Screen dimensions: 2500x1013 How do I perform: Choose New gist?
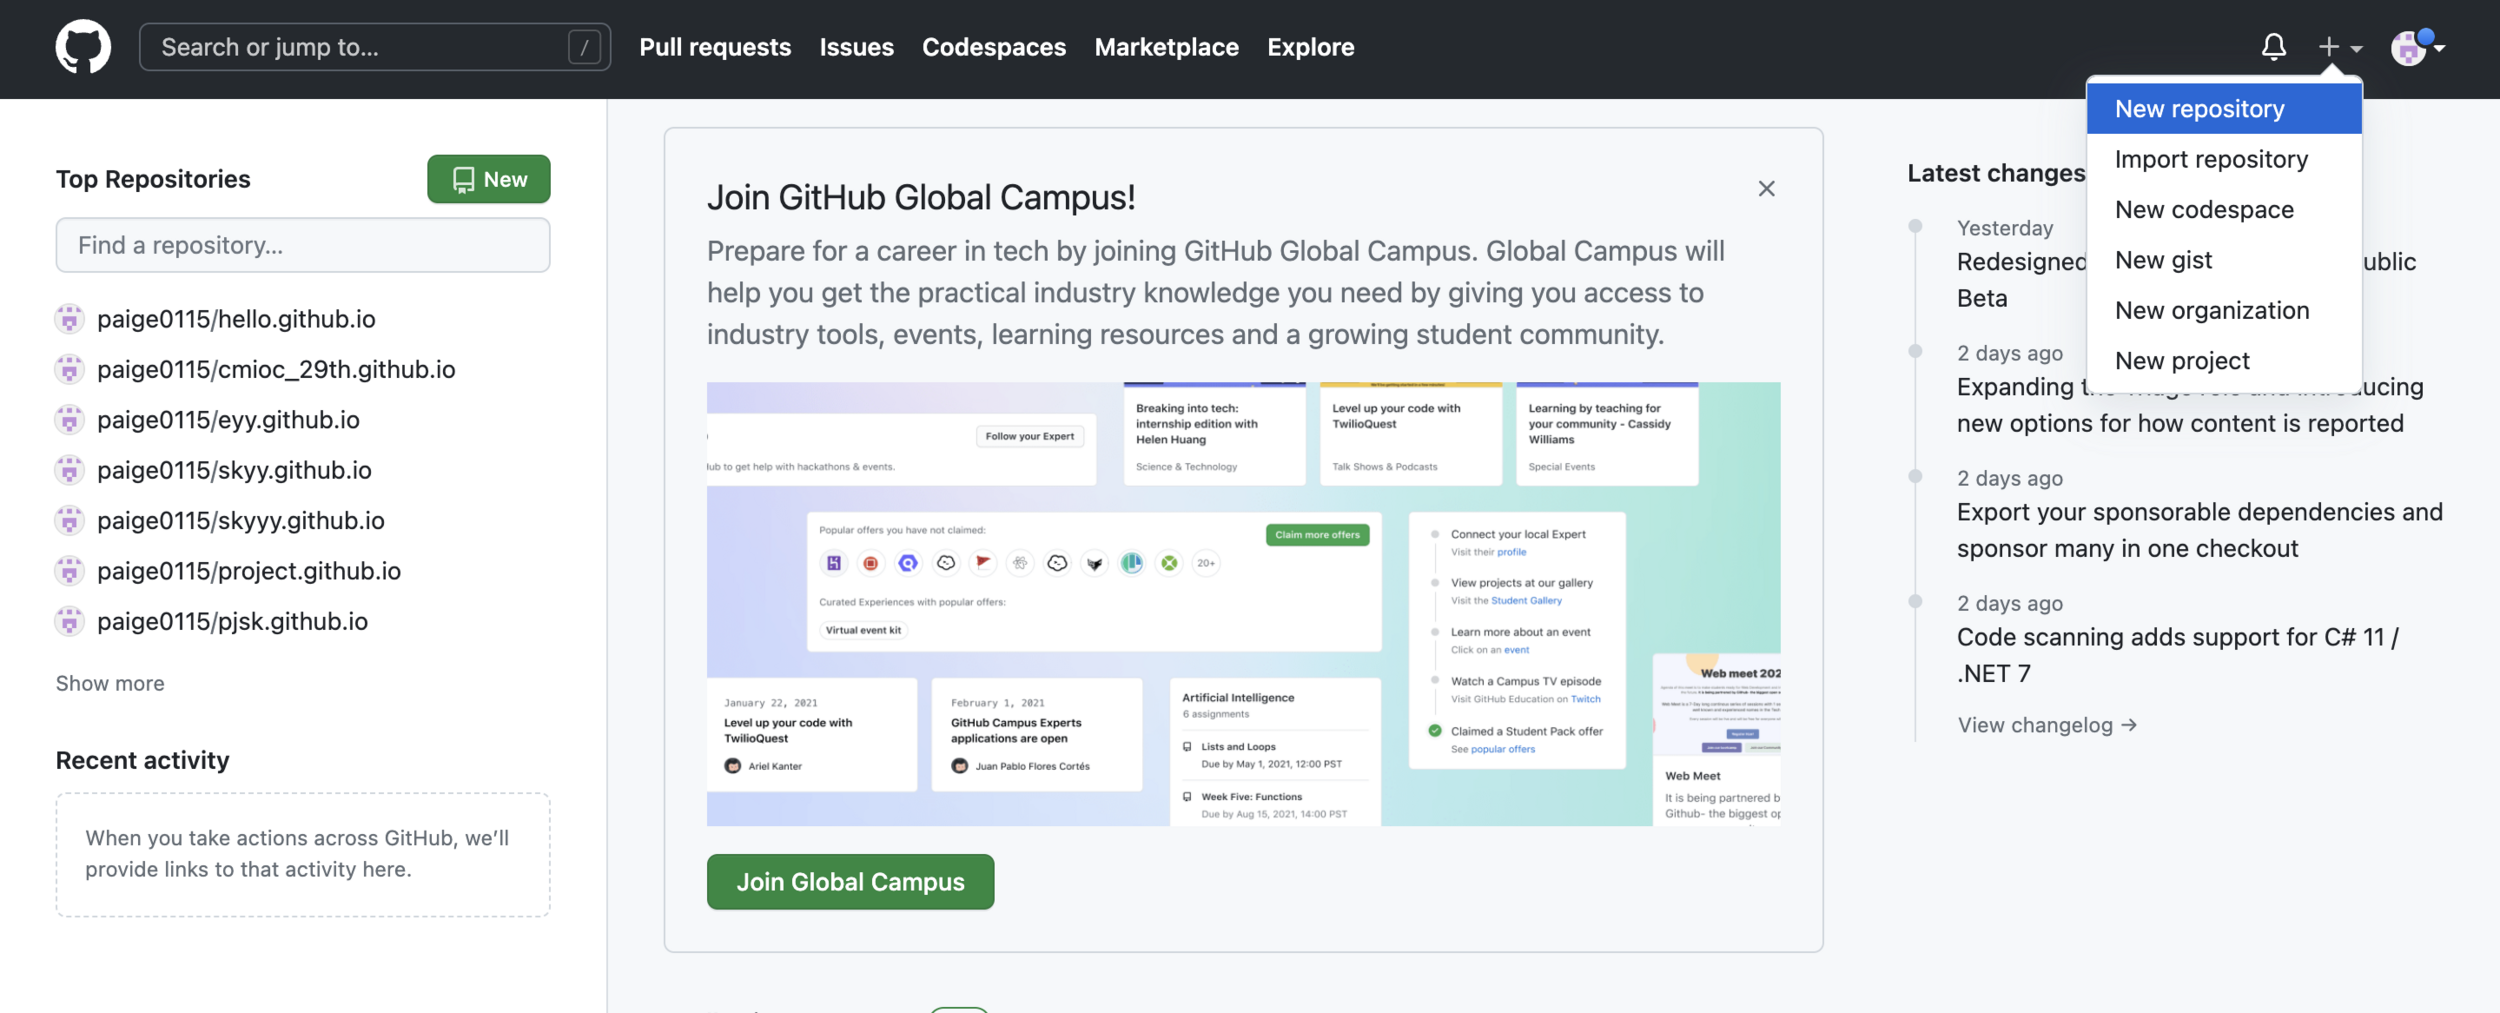[2224, 260]
